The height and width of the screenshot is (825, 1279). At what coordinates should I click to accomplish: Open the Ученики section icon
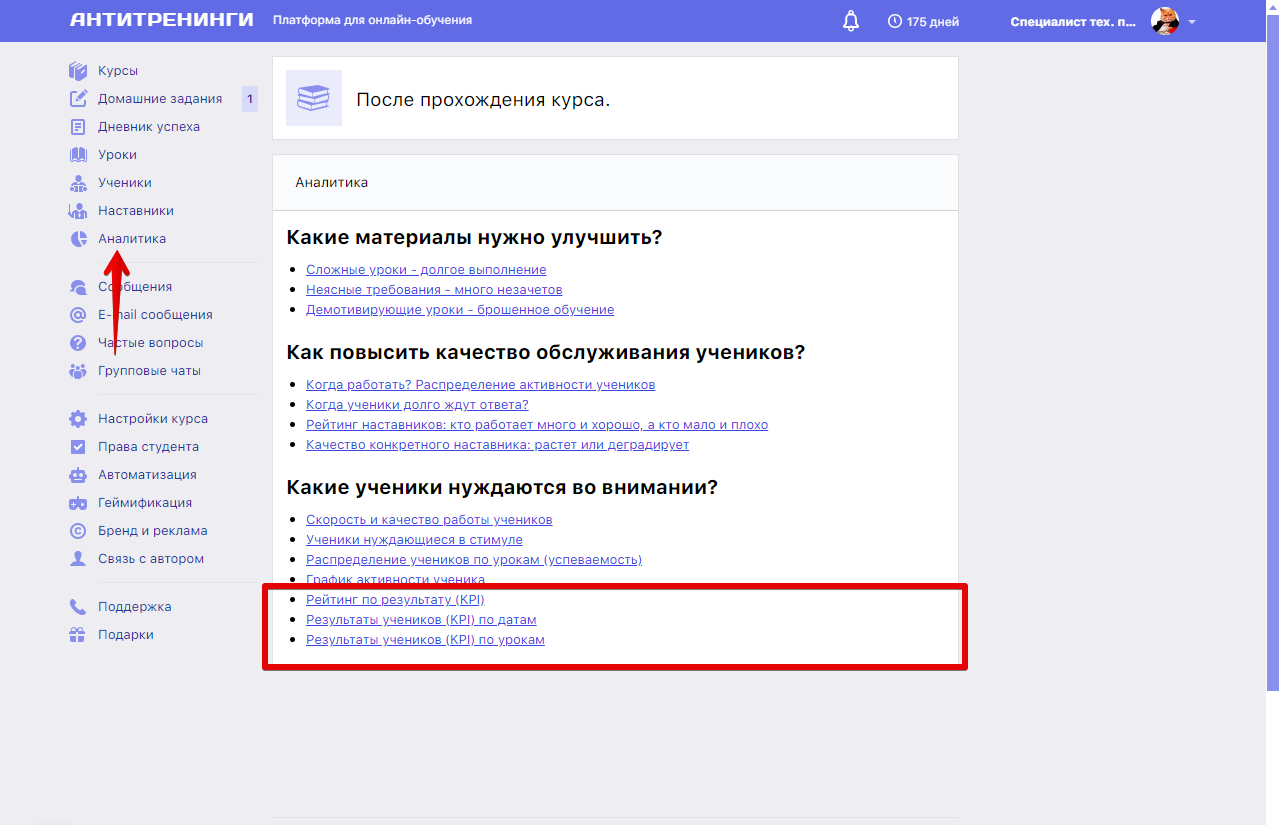click(x=79, y=182)
